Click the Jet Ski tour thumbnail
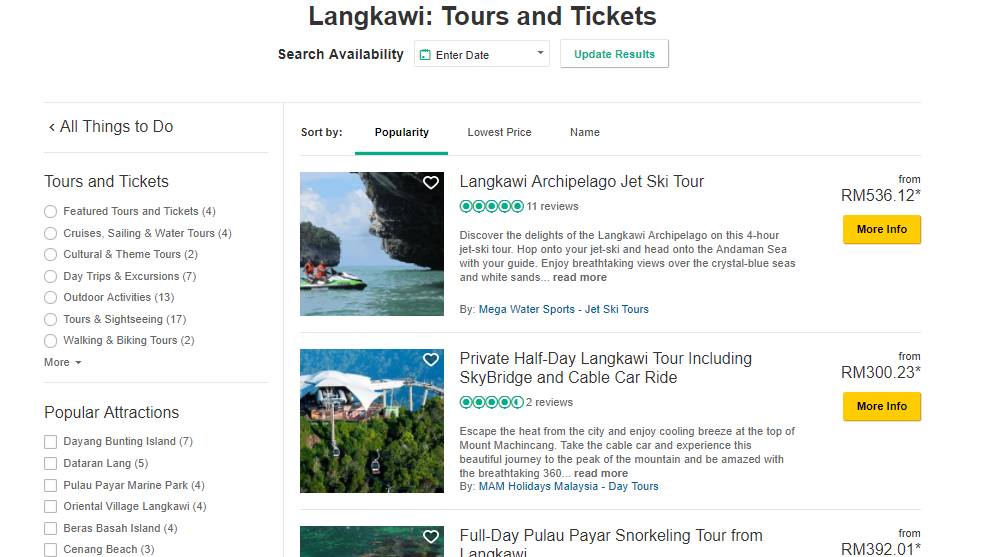This screenshot has height=557, width=985. point(372,244)
